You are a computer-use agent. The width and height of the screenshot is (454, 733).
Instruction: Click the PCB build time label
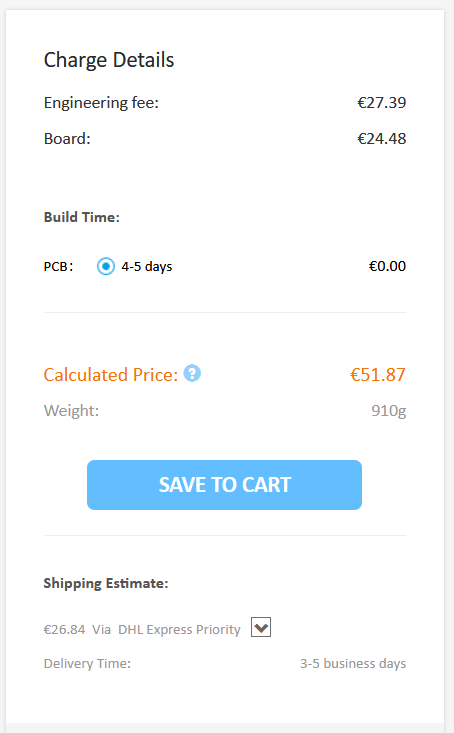[x=58, y=266]
